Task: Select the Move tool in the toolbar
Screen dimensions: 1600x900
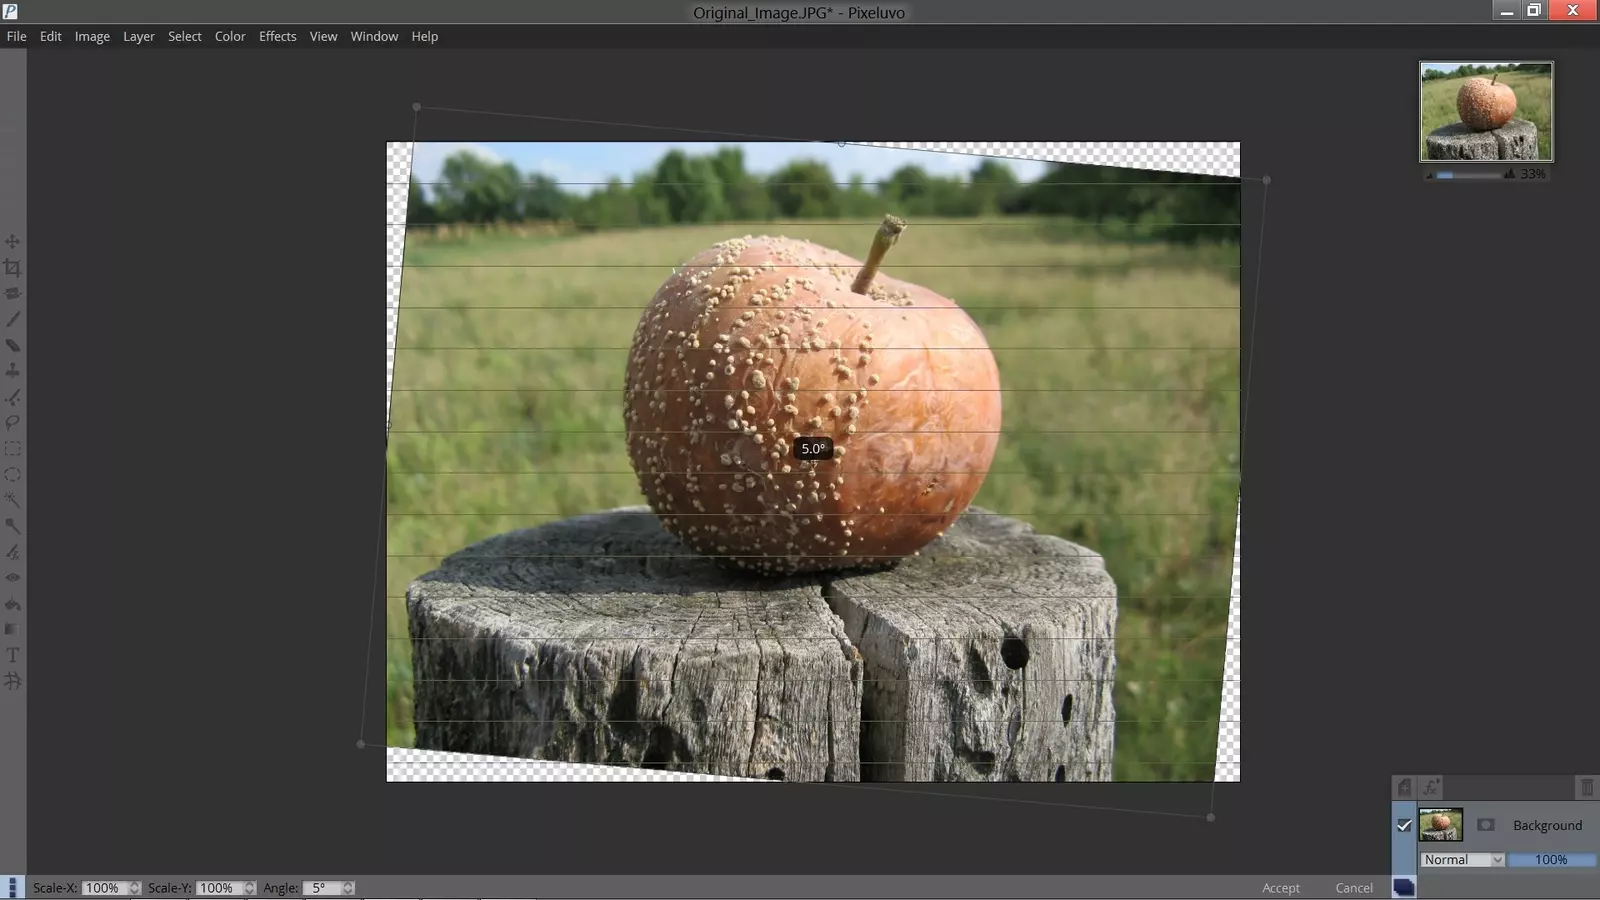Action: tap(12, 242)
